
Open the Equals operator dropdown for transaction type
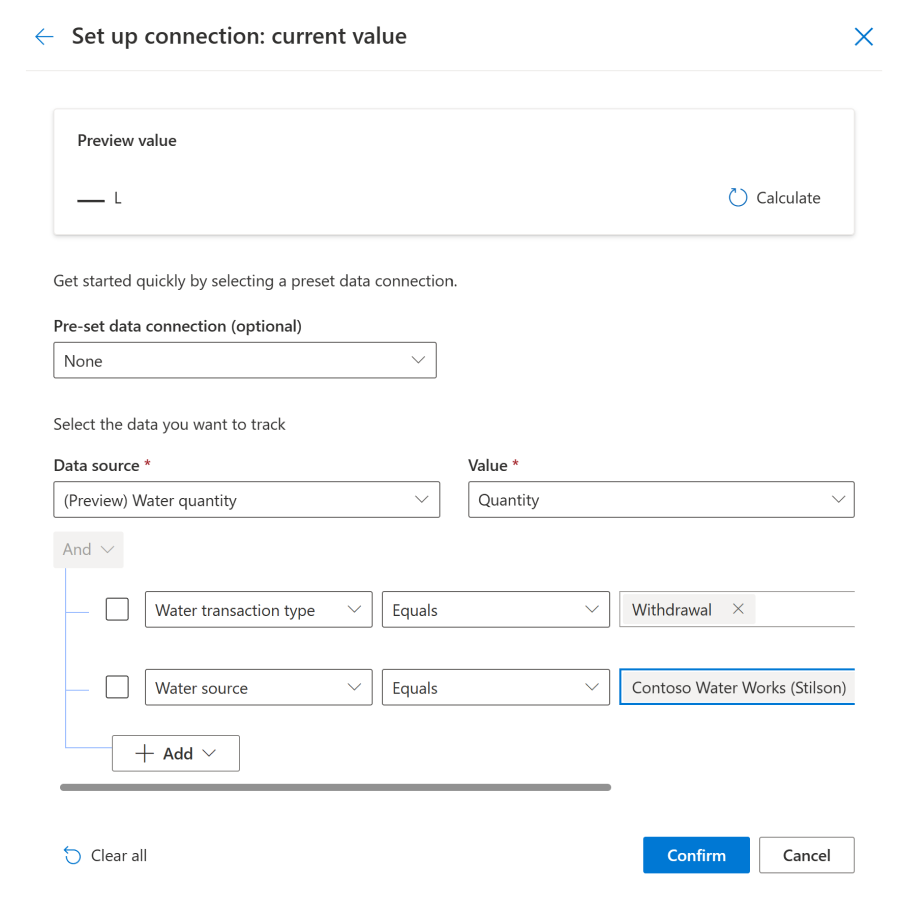(594, 608)
